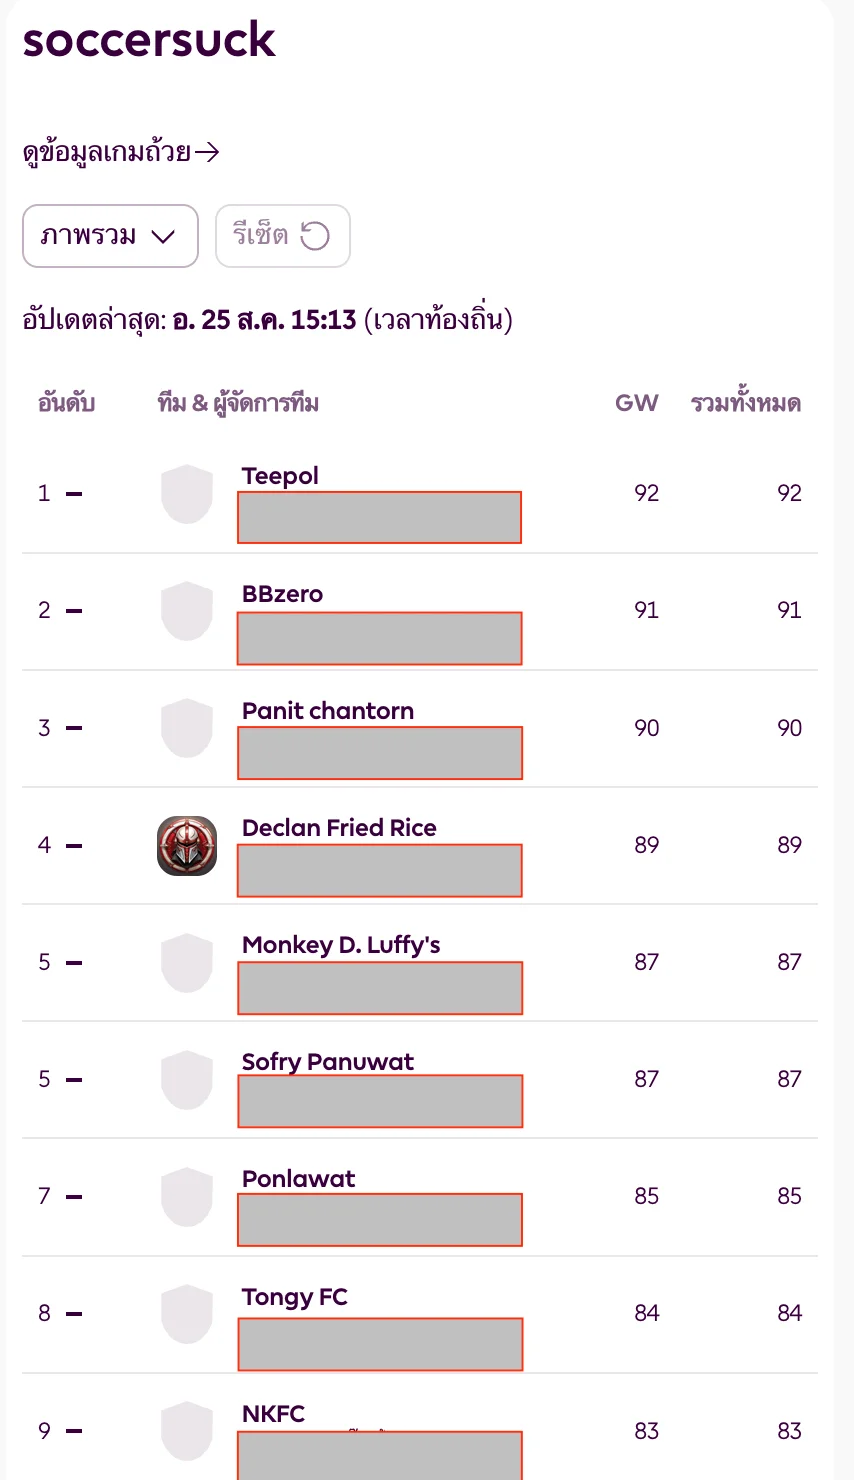Open the ภาพรวม dropdown
Image resolution: width=854 pixels, height=1480 pixels.
110,236
